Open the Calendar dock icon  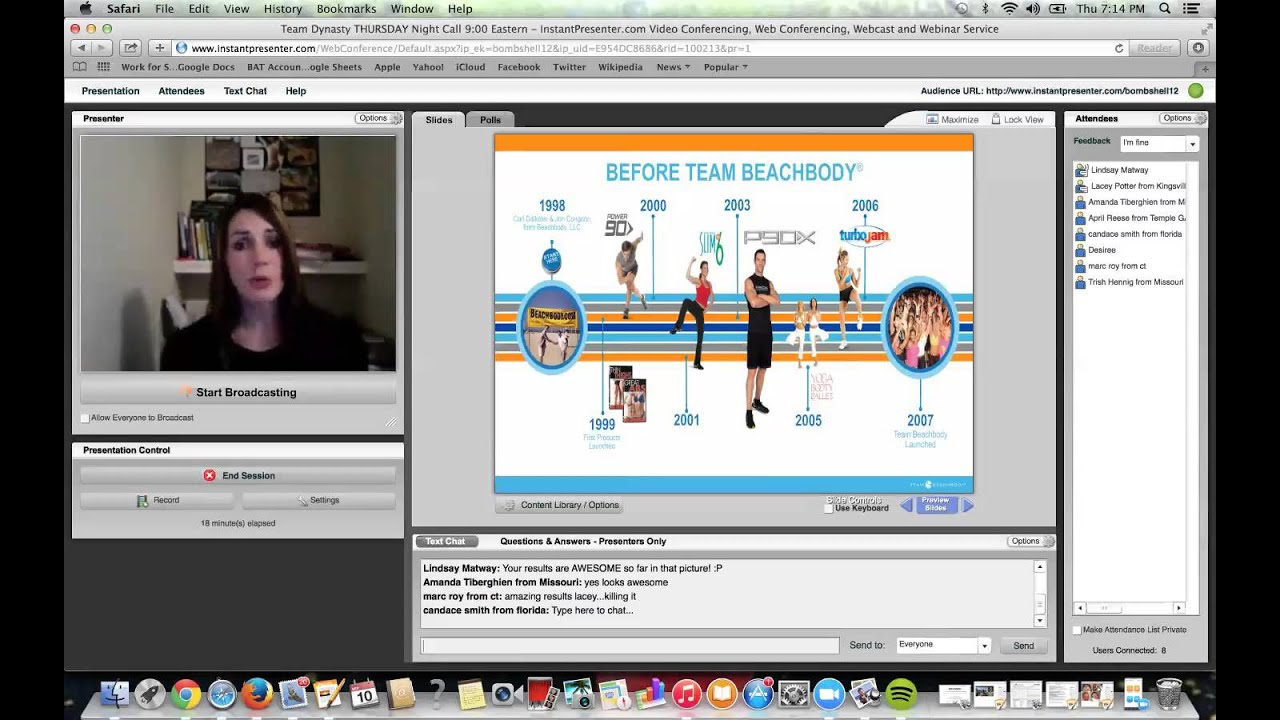click(363, 694)
